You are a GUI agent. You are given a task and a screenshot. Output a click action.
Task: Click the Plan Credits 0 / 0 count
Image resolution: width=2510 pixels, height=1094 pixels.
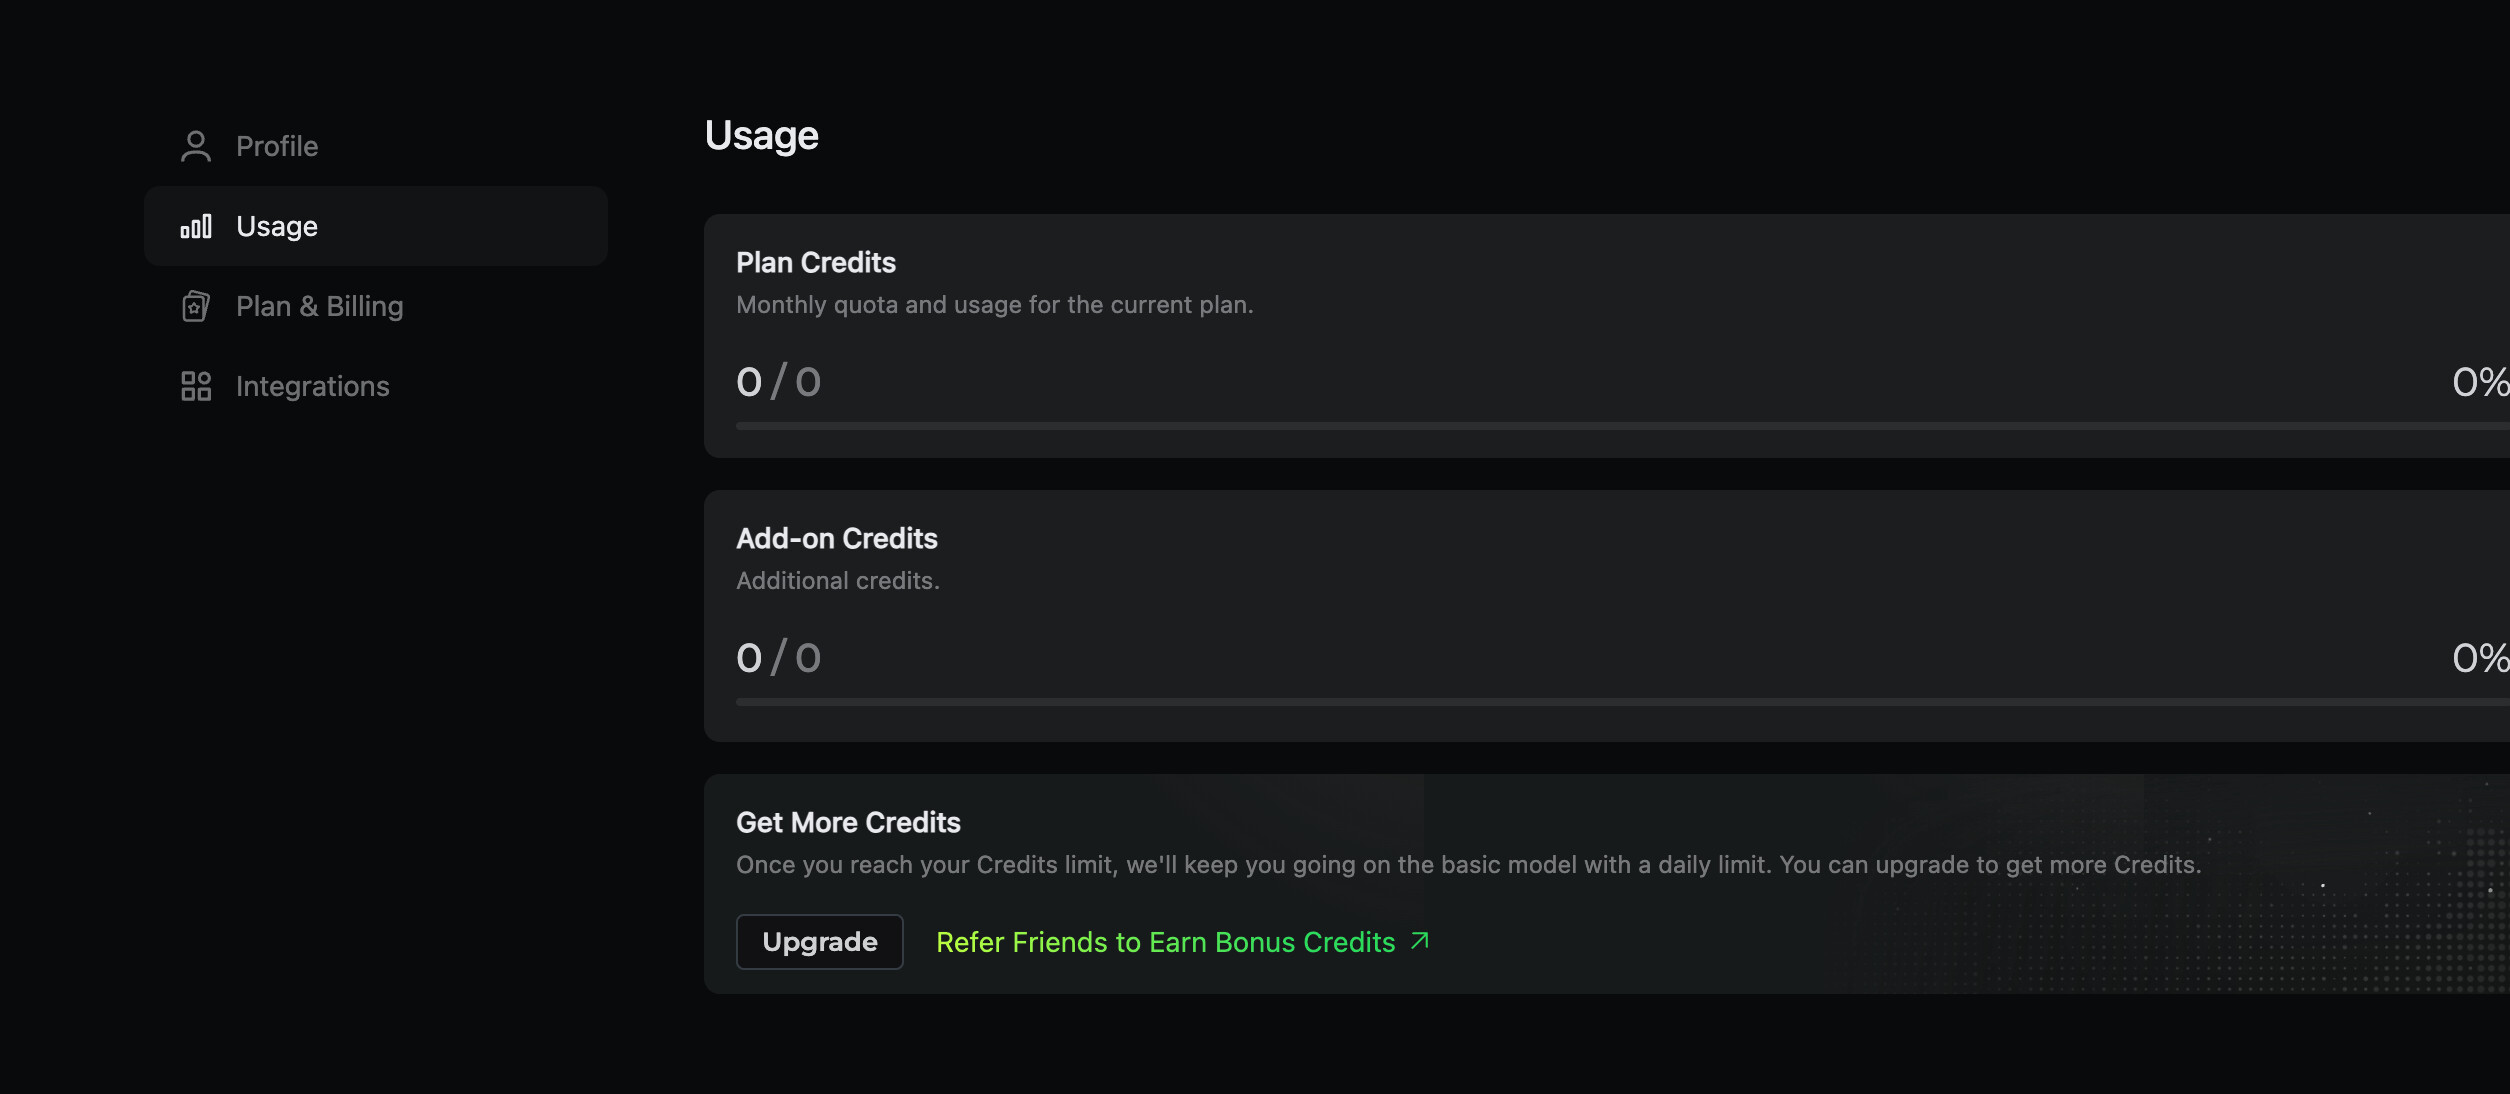pos(778,382)
